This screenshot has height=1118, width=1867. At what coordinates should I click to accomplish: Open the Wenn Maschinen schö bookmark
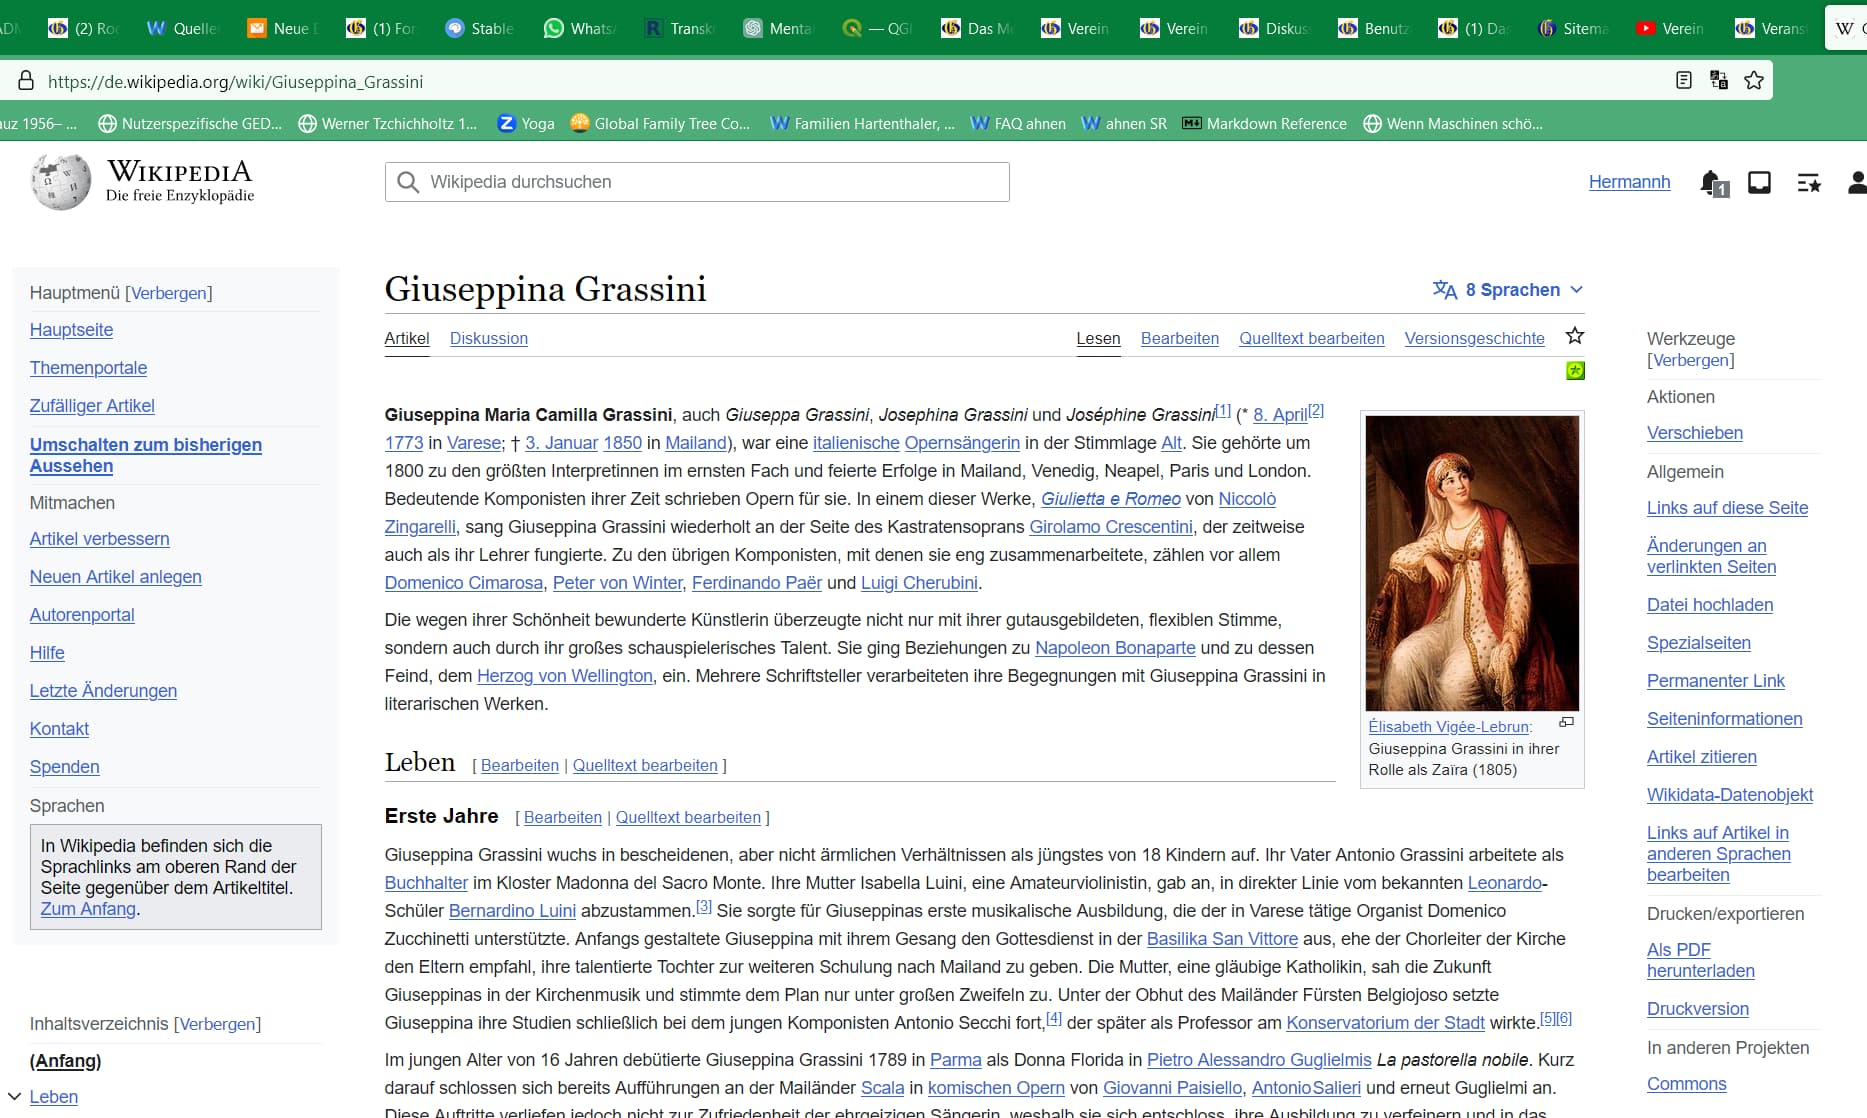click(1453, 123)
